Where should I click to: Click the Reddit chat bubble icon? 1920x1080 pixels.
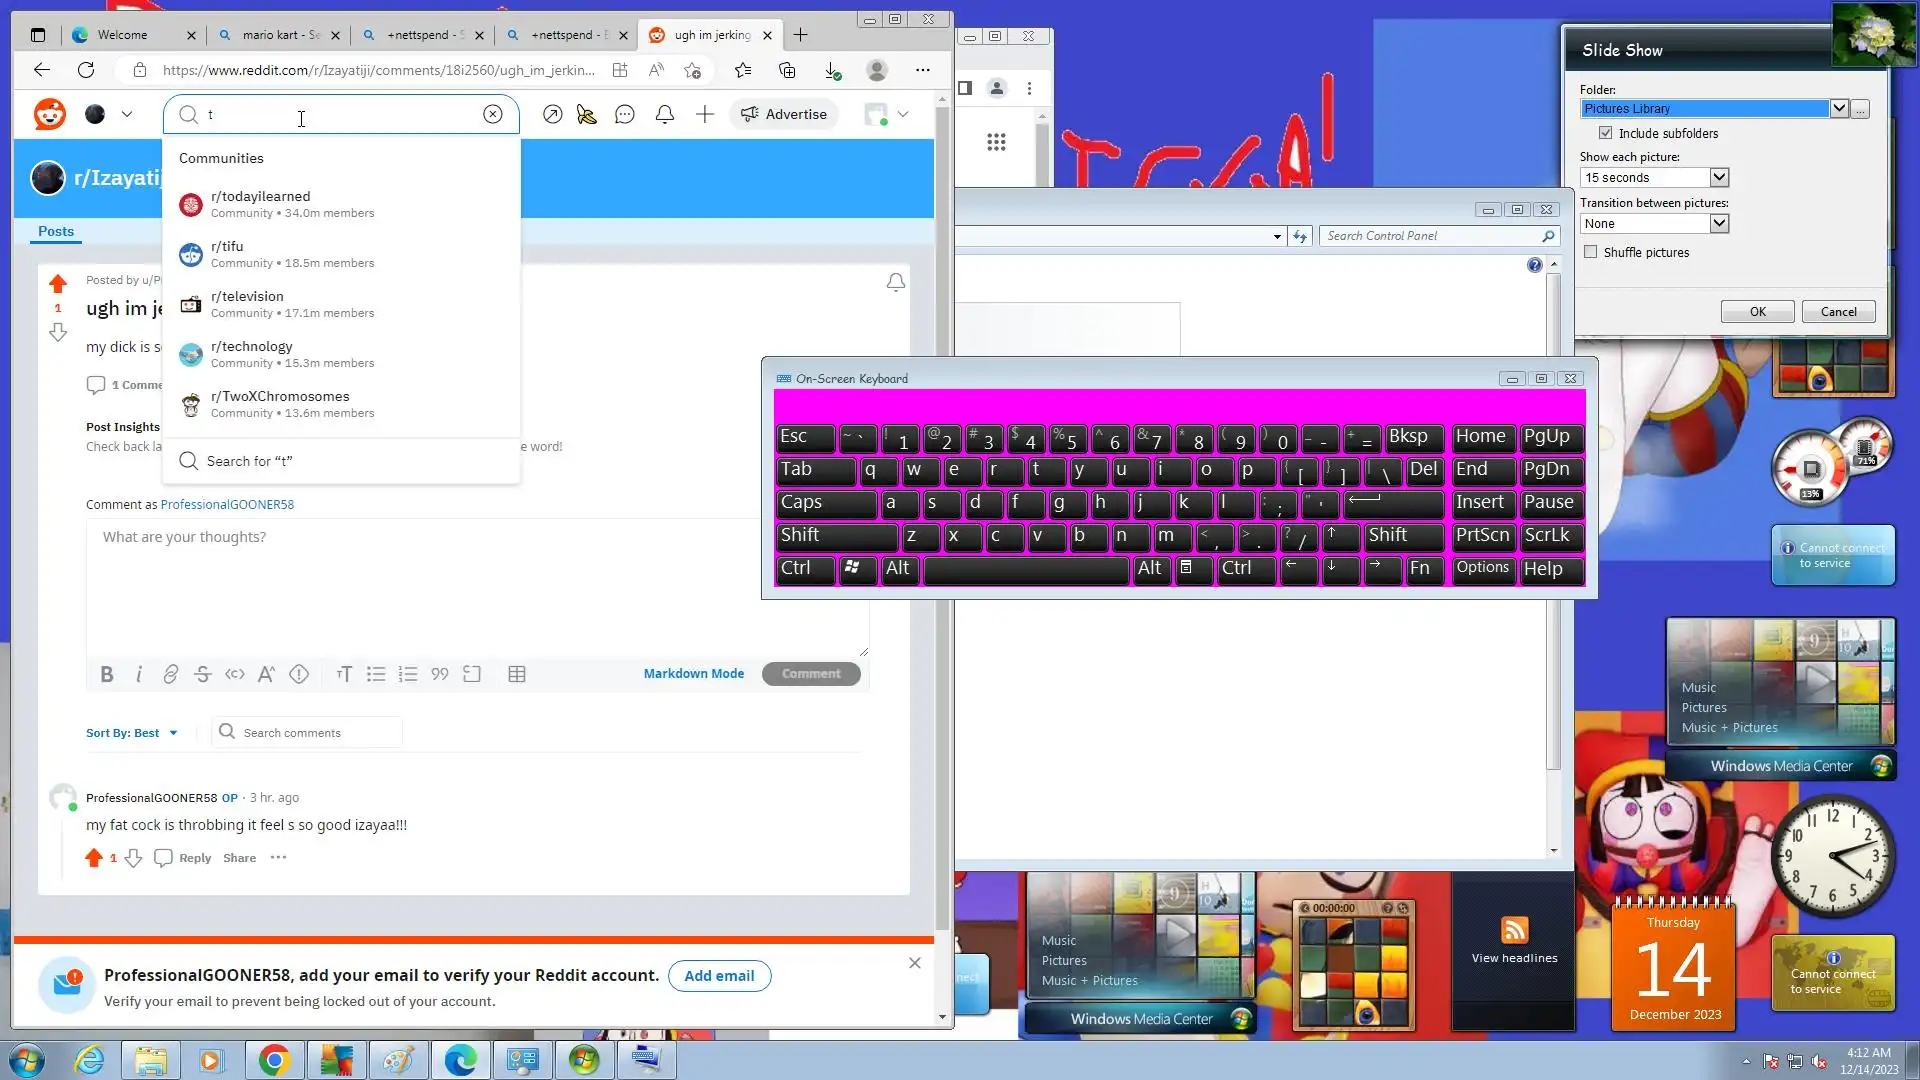pos(625,115)
